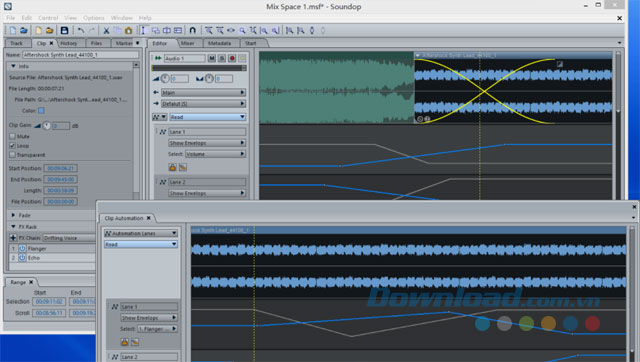This screenshot has width=640, height=362.
Task: Open the Flanger parameter Select dropdown
Action: (x=157, y=329)
